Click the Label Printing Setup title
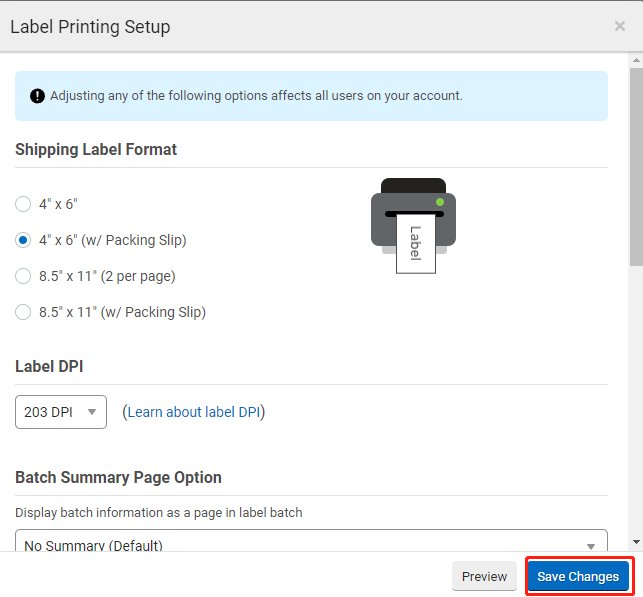The height and width of the screenshot is (597, 643). pos(90,27)
